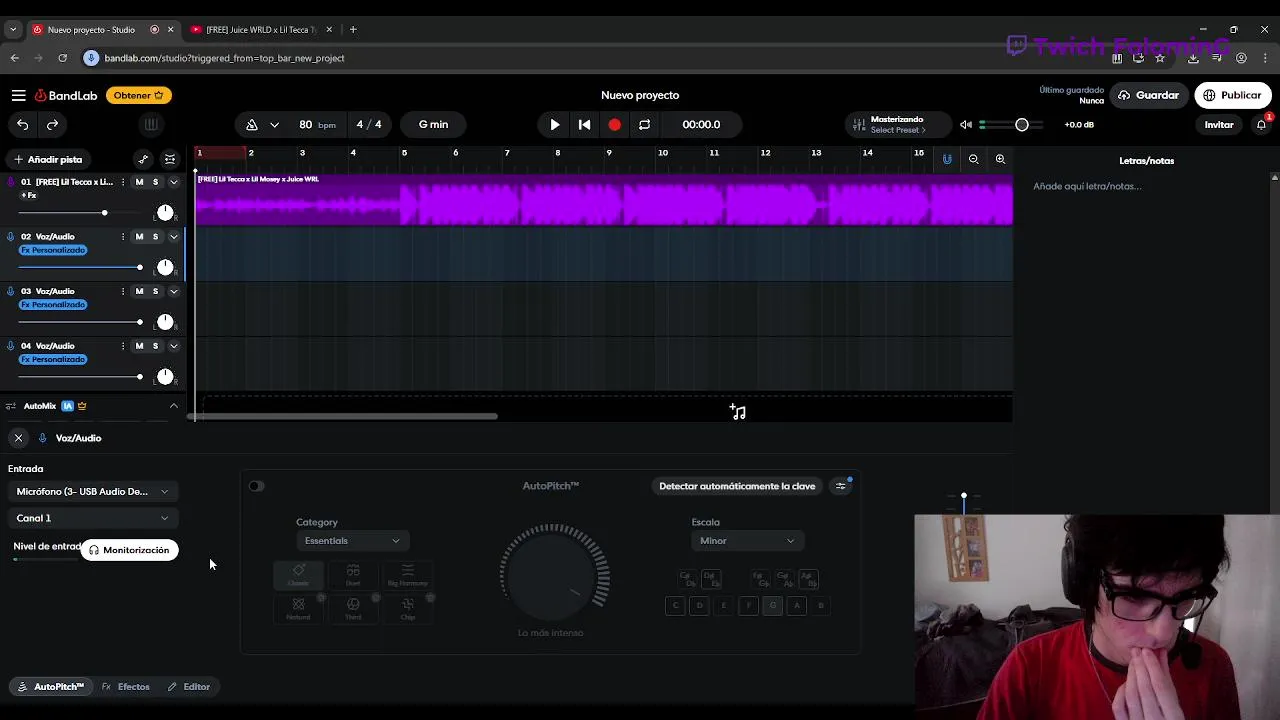This screenshot has width=1280, height=720.
Task: Expand track 03 chevron
Action: [x=173, y=291]
